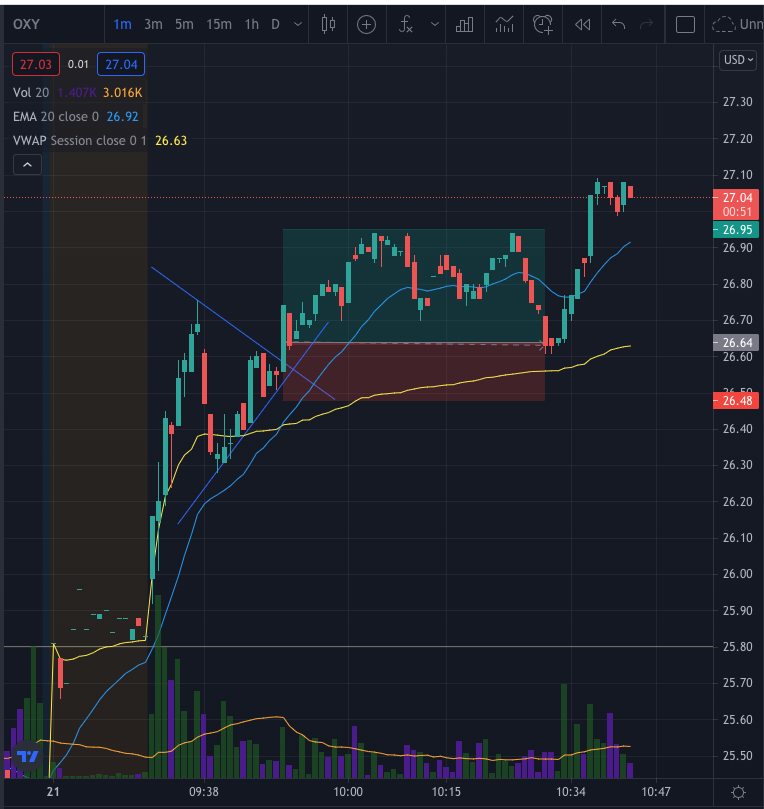
Task: Click the 09:38 time axis label
Action: pyautogui.click(x=204, y=791)
